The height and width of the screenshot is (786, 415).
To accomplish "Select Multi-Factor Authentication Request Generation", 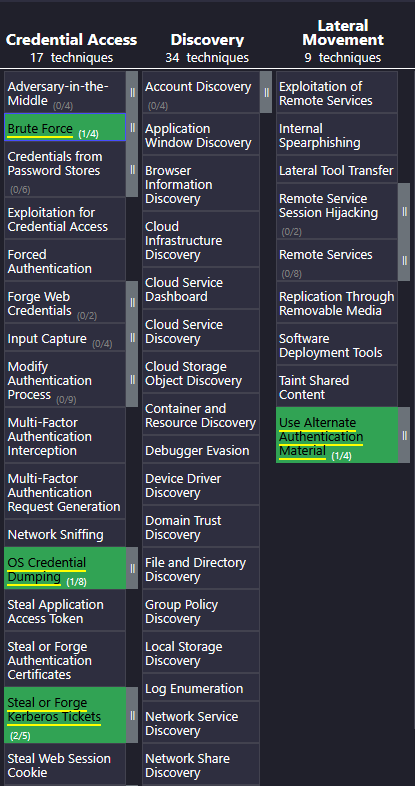I will 65,491.
